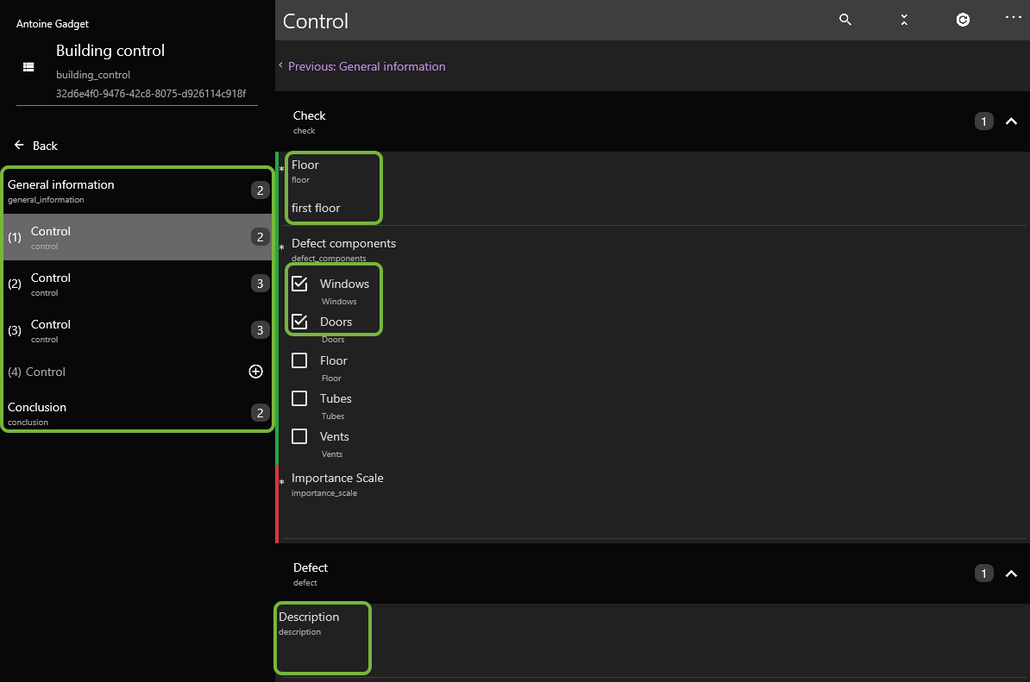Click the 'Defect components' label
Viewport: 1030px width, 682px height.
point(344,243)
